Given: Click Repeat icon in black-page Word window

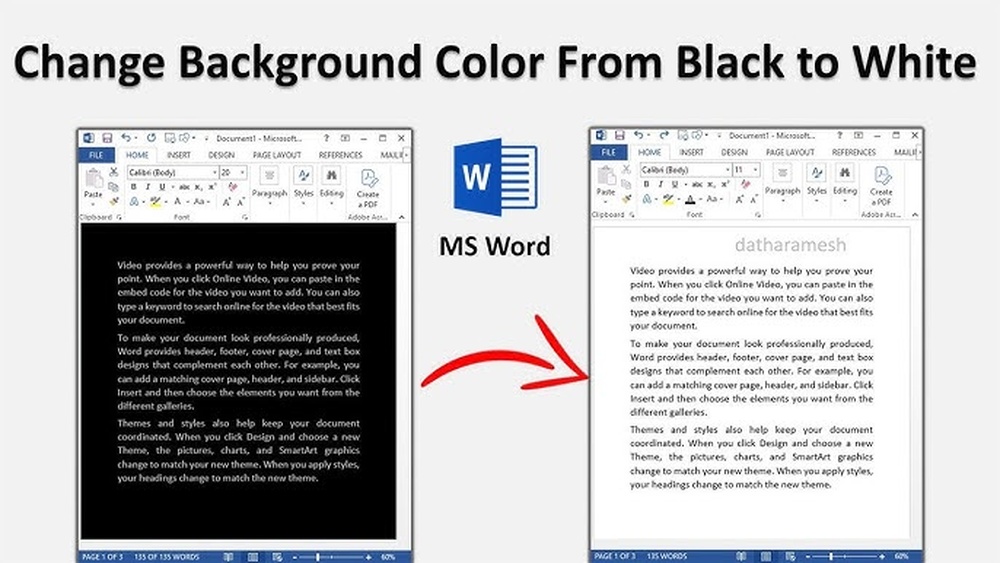Looking at the screenshot, I should pos(151,138).
